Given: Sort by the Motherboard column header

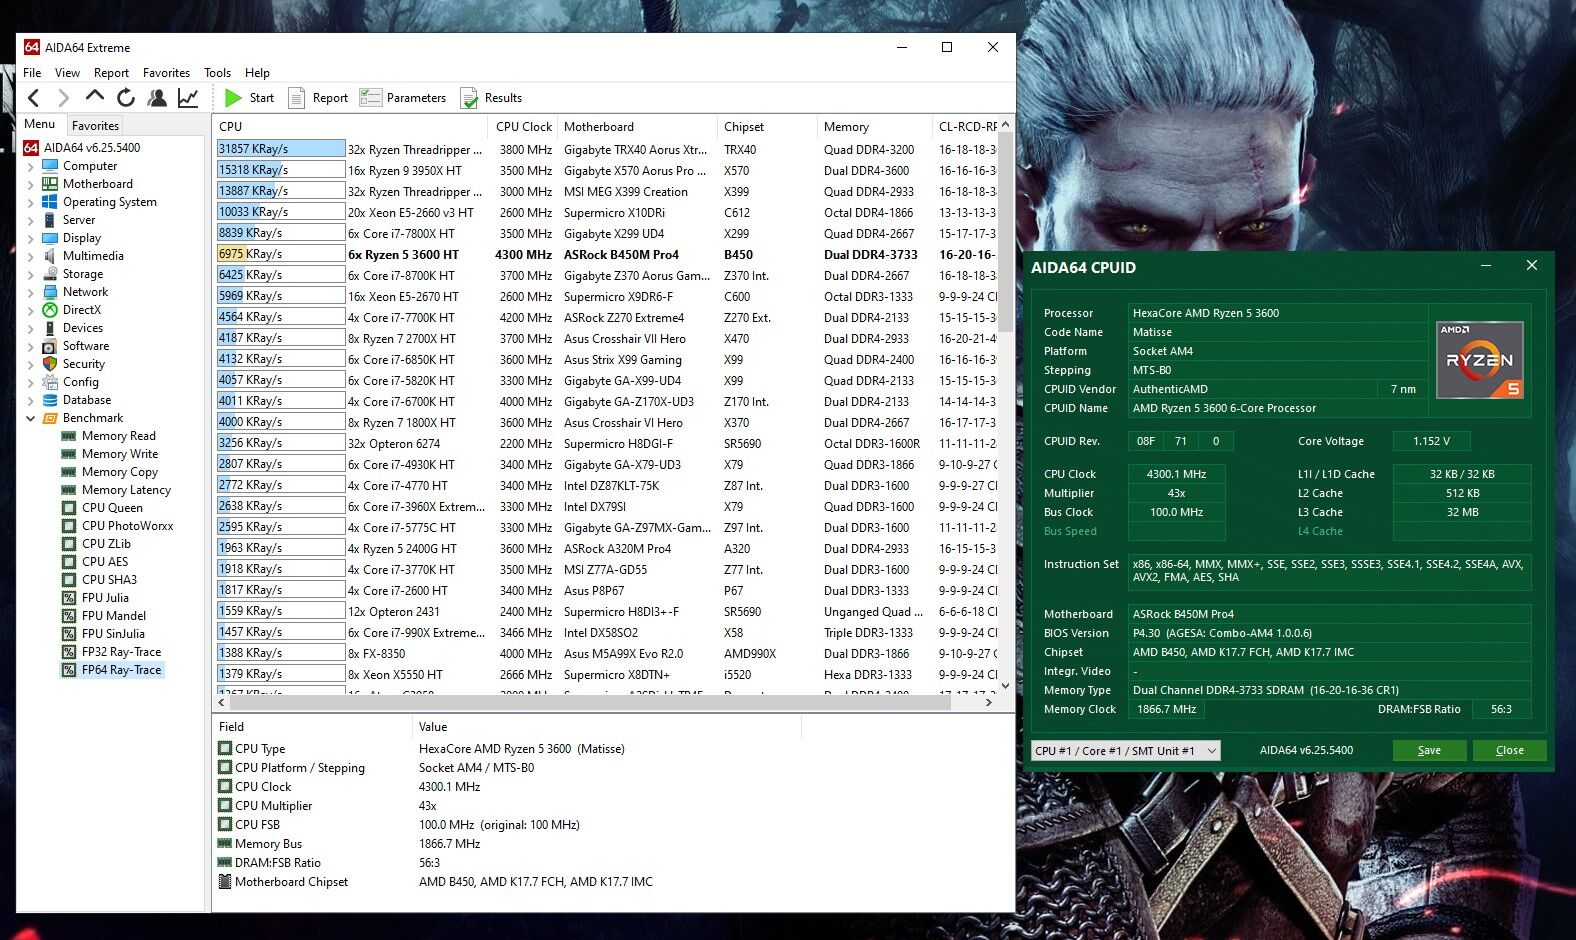Looking at the screenshot, I should point(637,127).
